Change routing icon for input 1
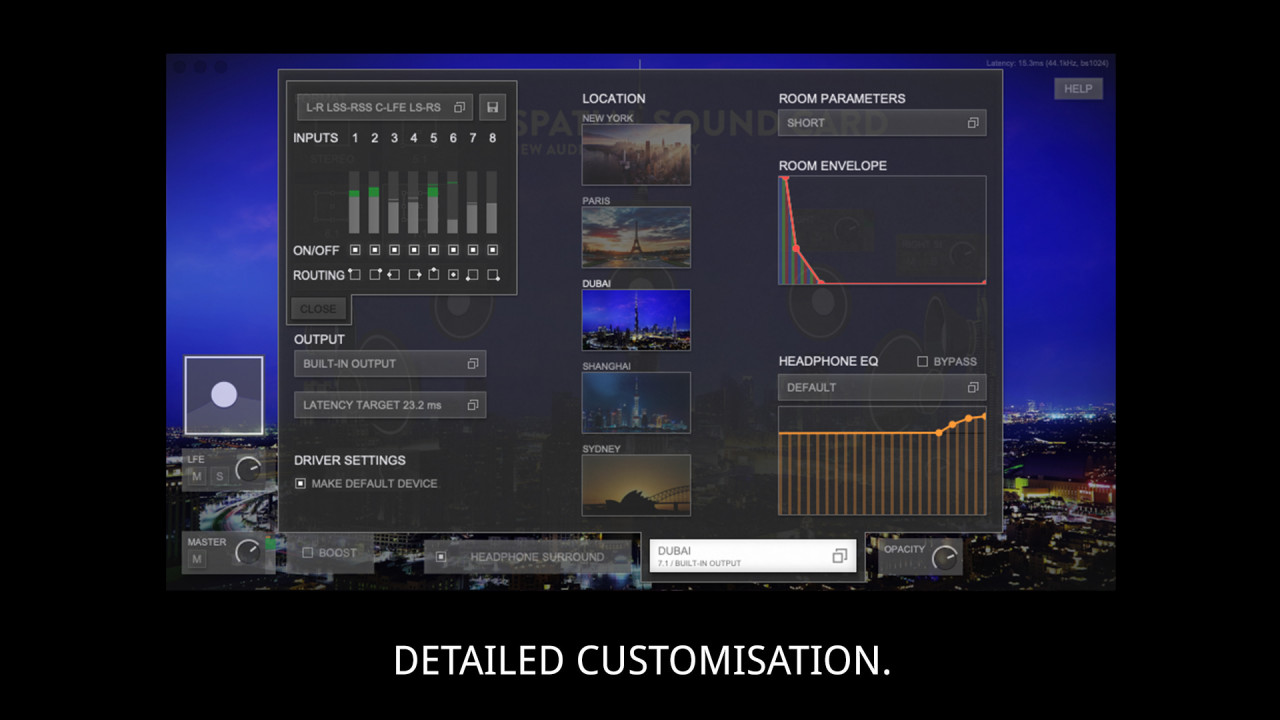The image size is (1280, 720). coord(354,275)
